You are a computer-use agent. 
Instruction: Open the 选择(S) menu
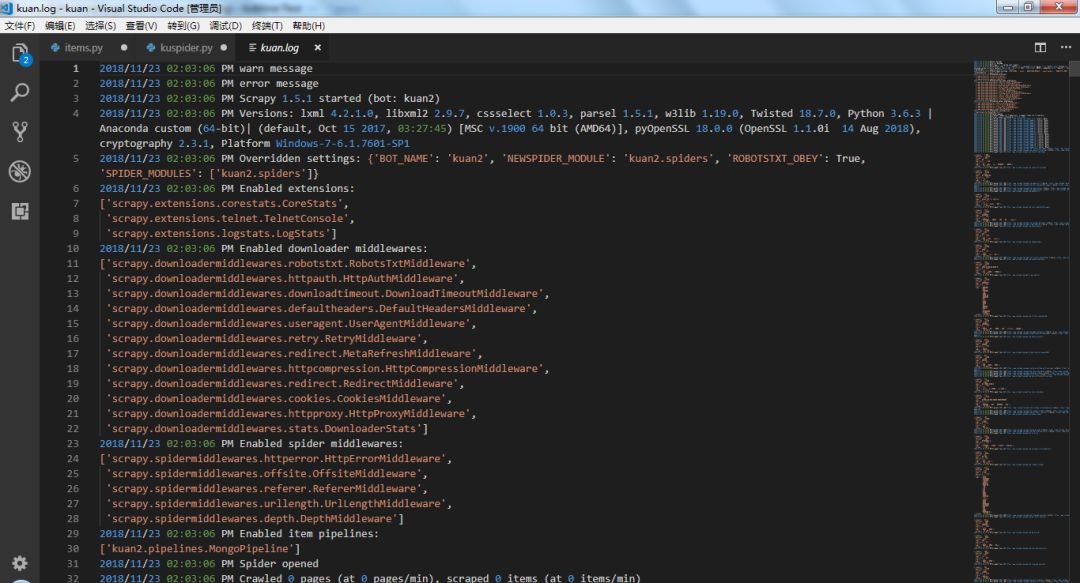tap(101, 25)
